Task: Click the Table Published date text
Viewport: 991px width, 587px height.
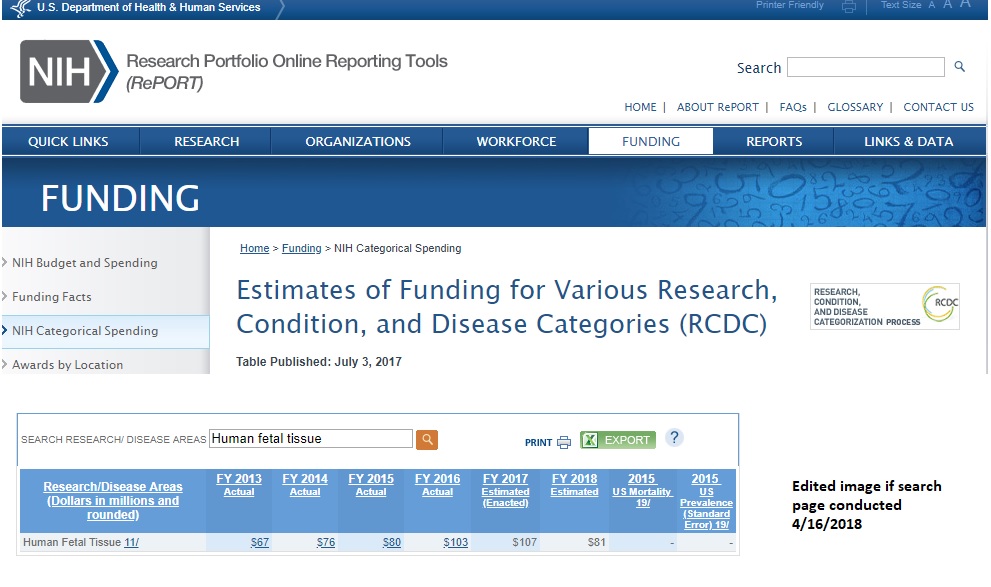Action: 319,362
